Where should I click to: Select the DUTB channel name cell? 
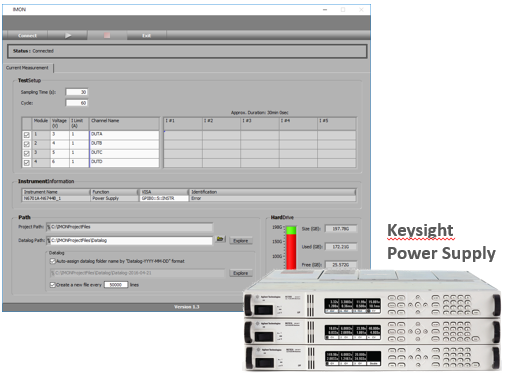(x=124, y=144)
